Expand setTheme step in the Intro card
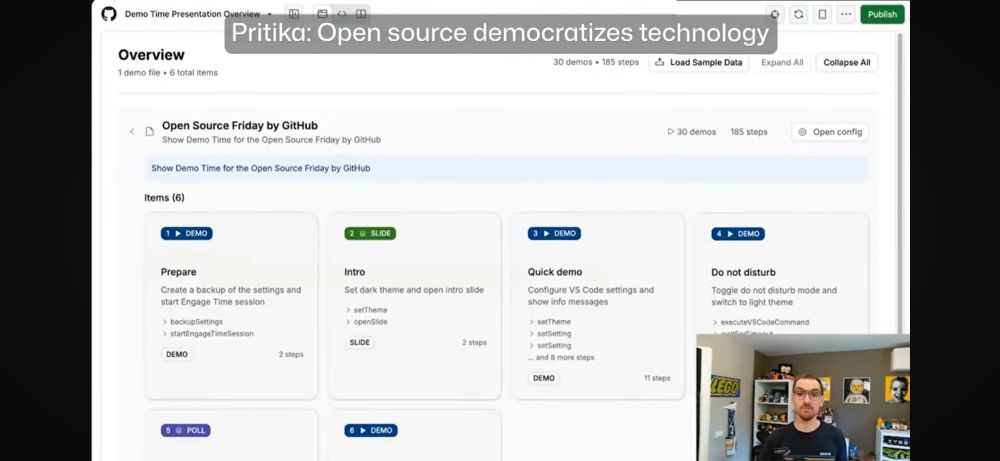This screenshot has width=1000, height=461. pyautogui.click(x=367, y=310)
